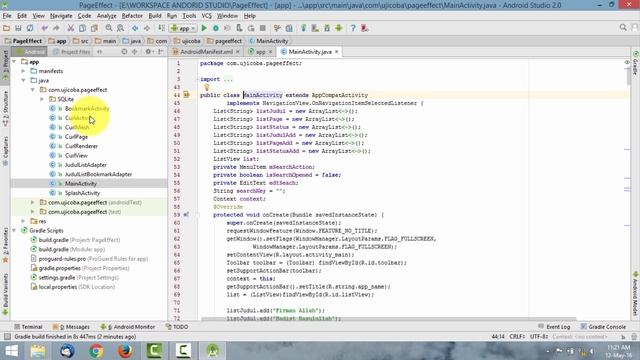Collapse the app root tree node

tap(15, 62)
